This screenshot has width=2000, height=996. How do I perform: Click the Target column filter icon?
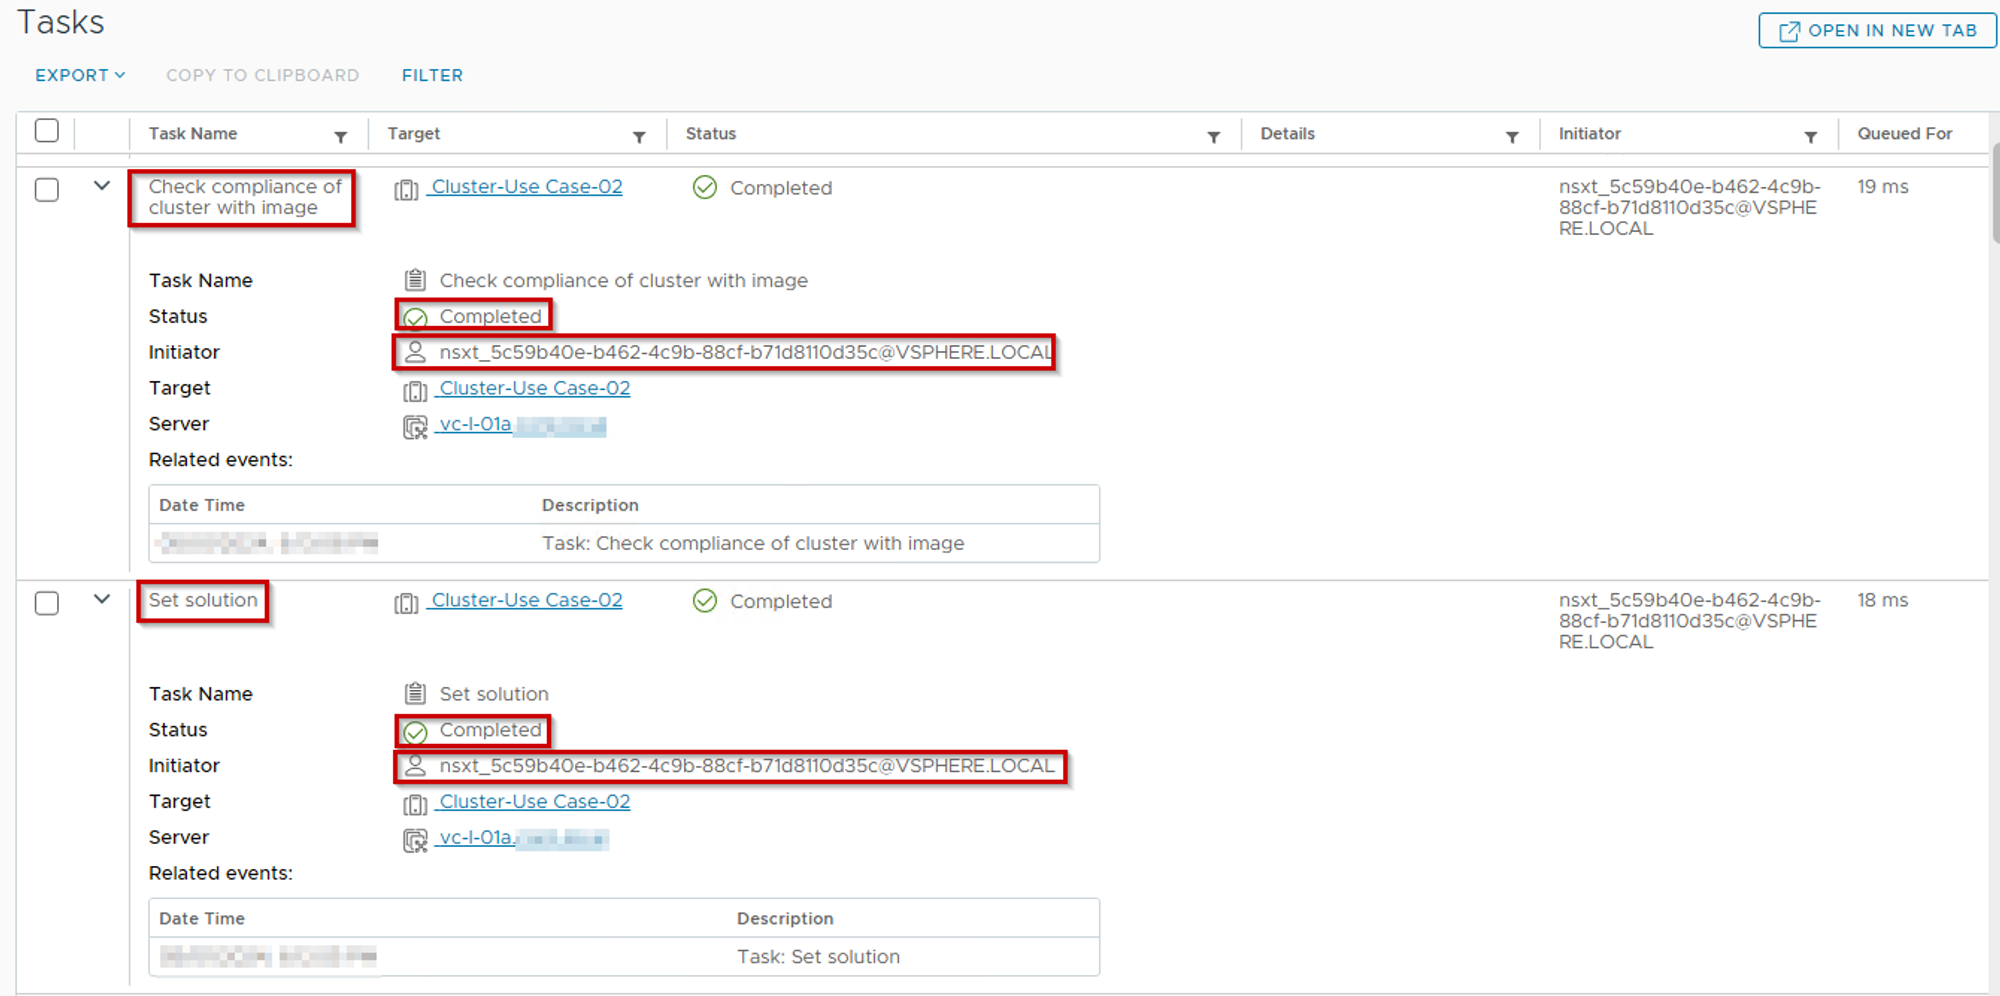pos(639,137)
